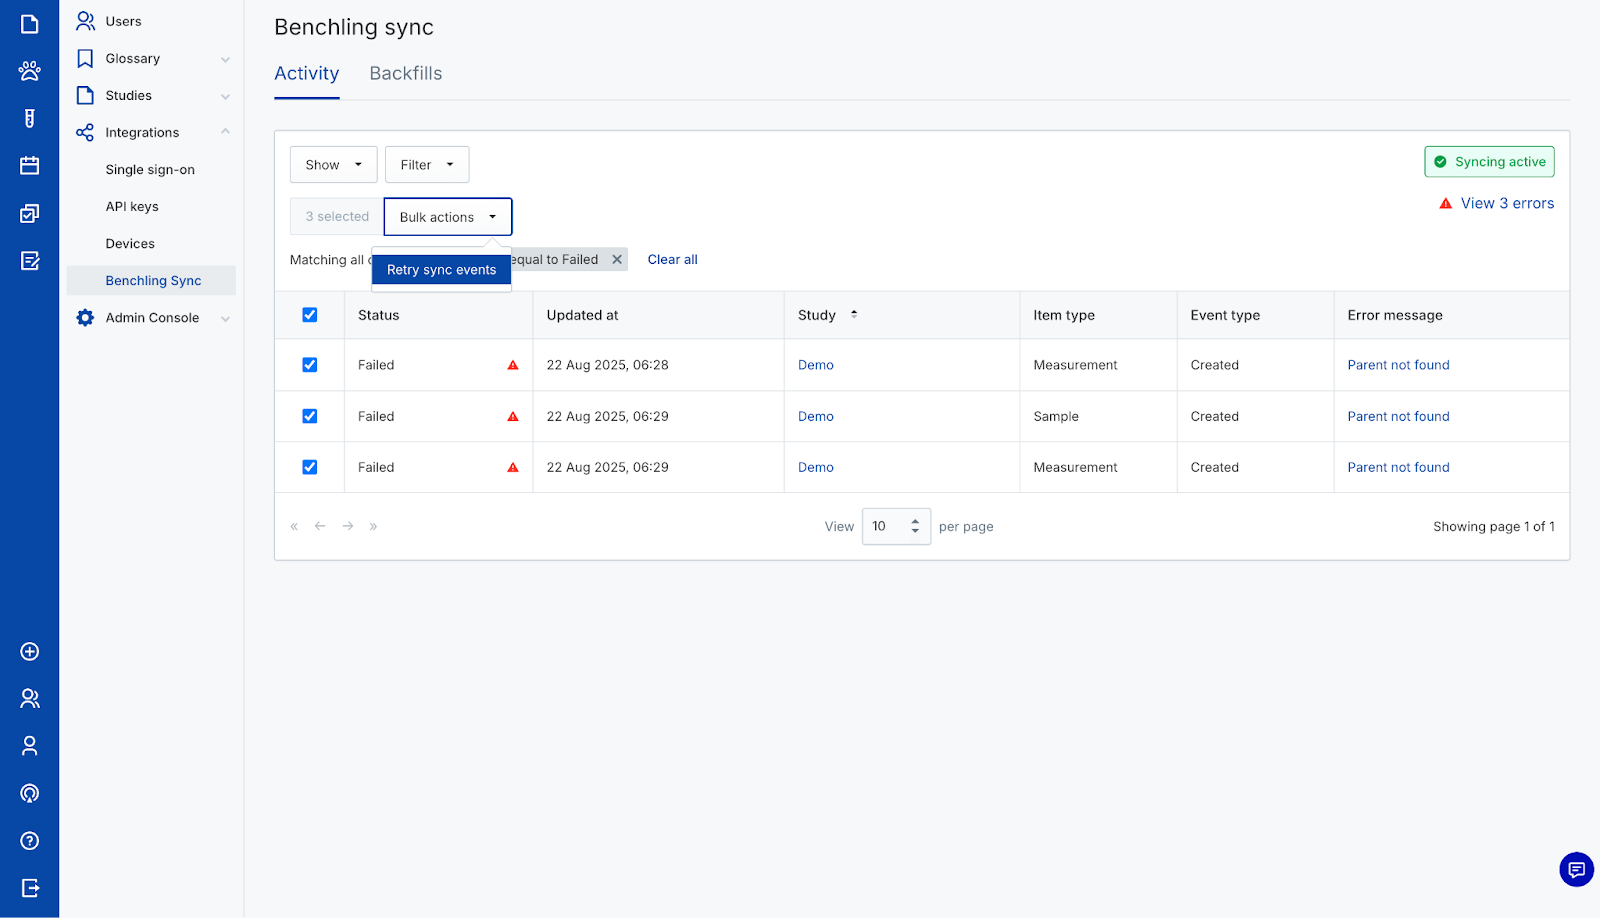This screenshot has height=918, width=1600.
Task: Click View 3 errors link
Action: (1506, 203)
